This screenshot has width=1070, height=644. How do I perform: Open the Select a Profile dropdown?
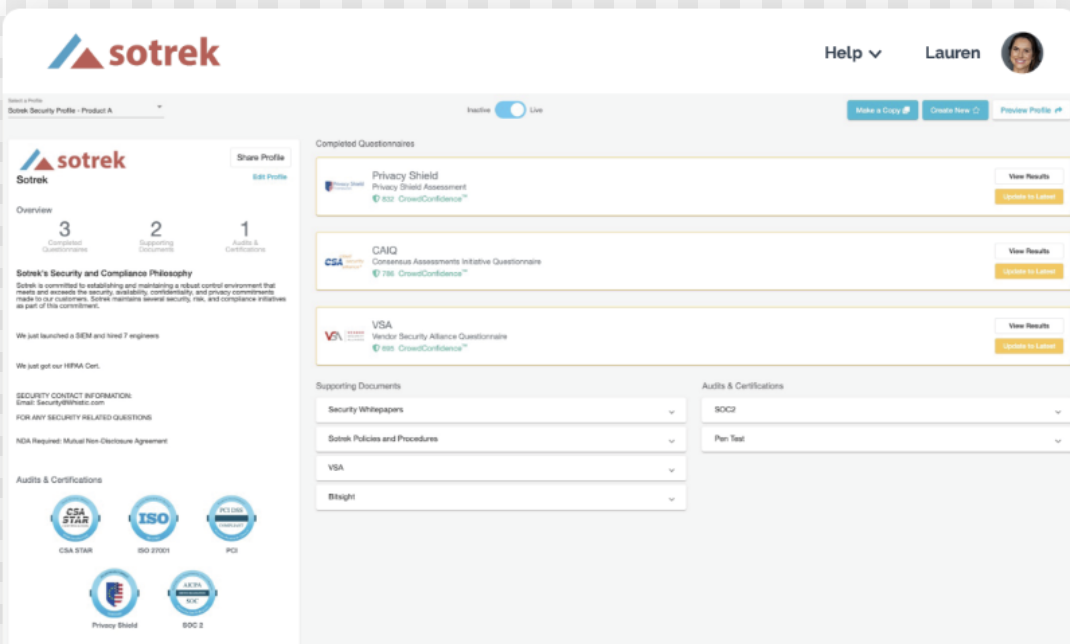[x=85, y=107]
